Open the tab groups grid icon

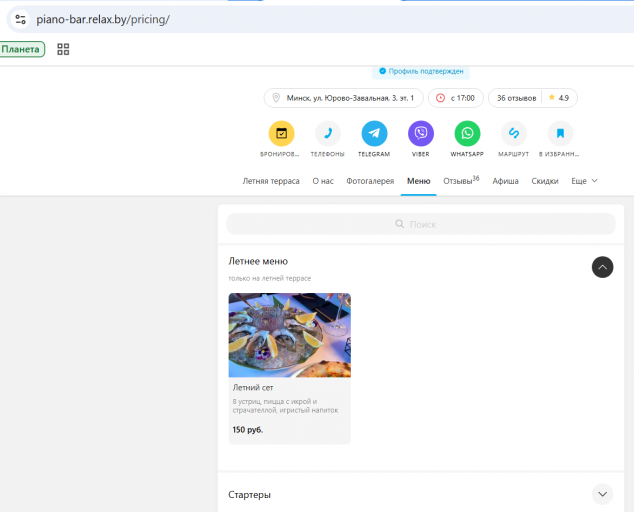pos(63,49)
